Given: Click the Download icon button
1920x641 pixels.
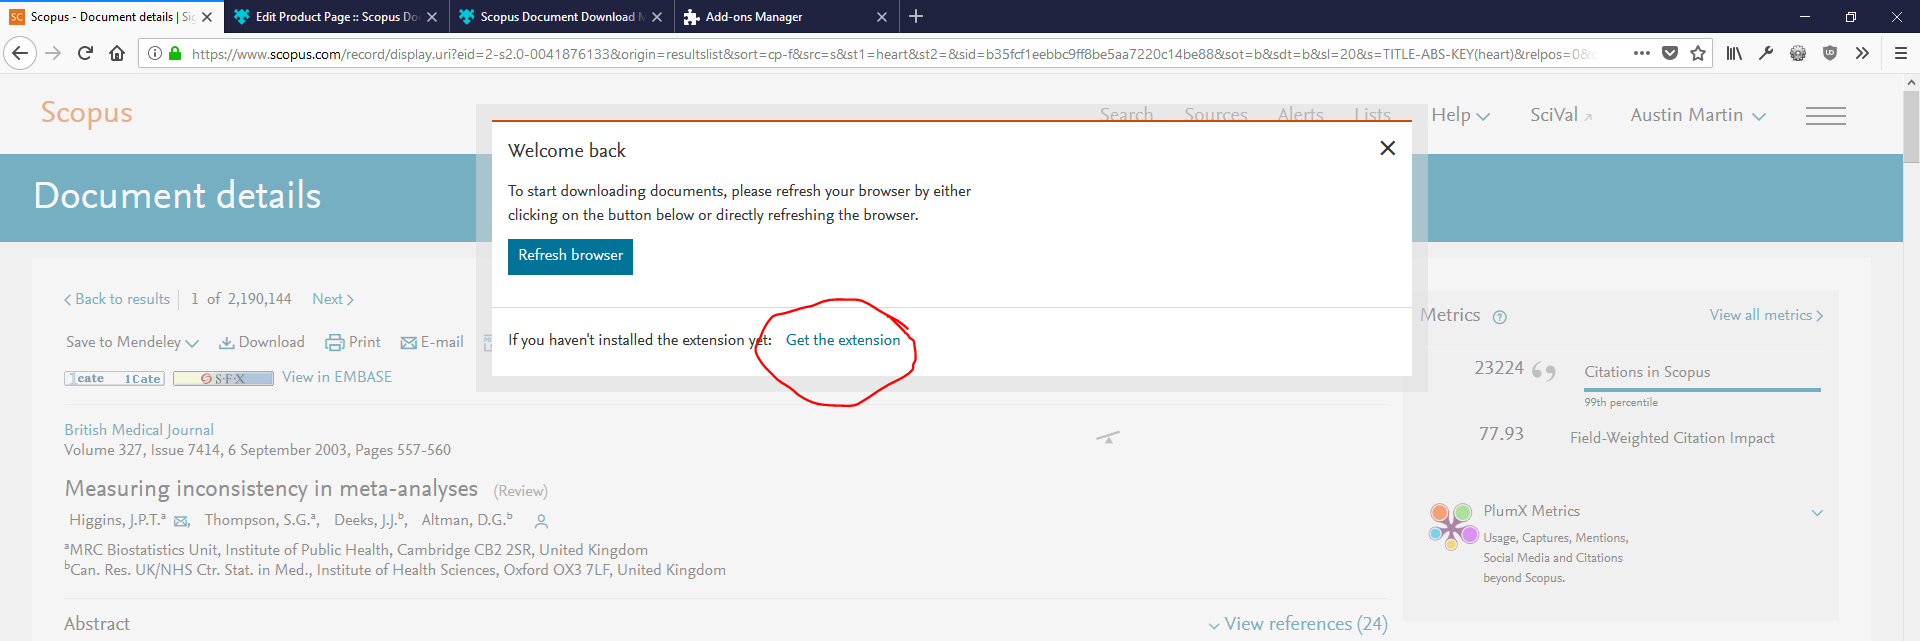Looking at the screenshot, I should coord(262,342).
